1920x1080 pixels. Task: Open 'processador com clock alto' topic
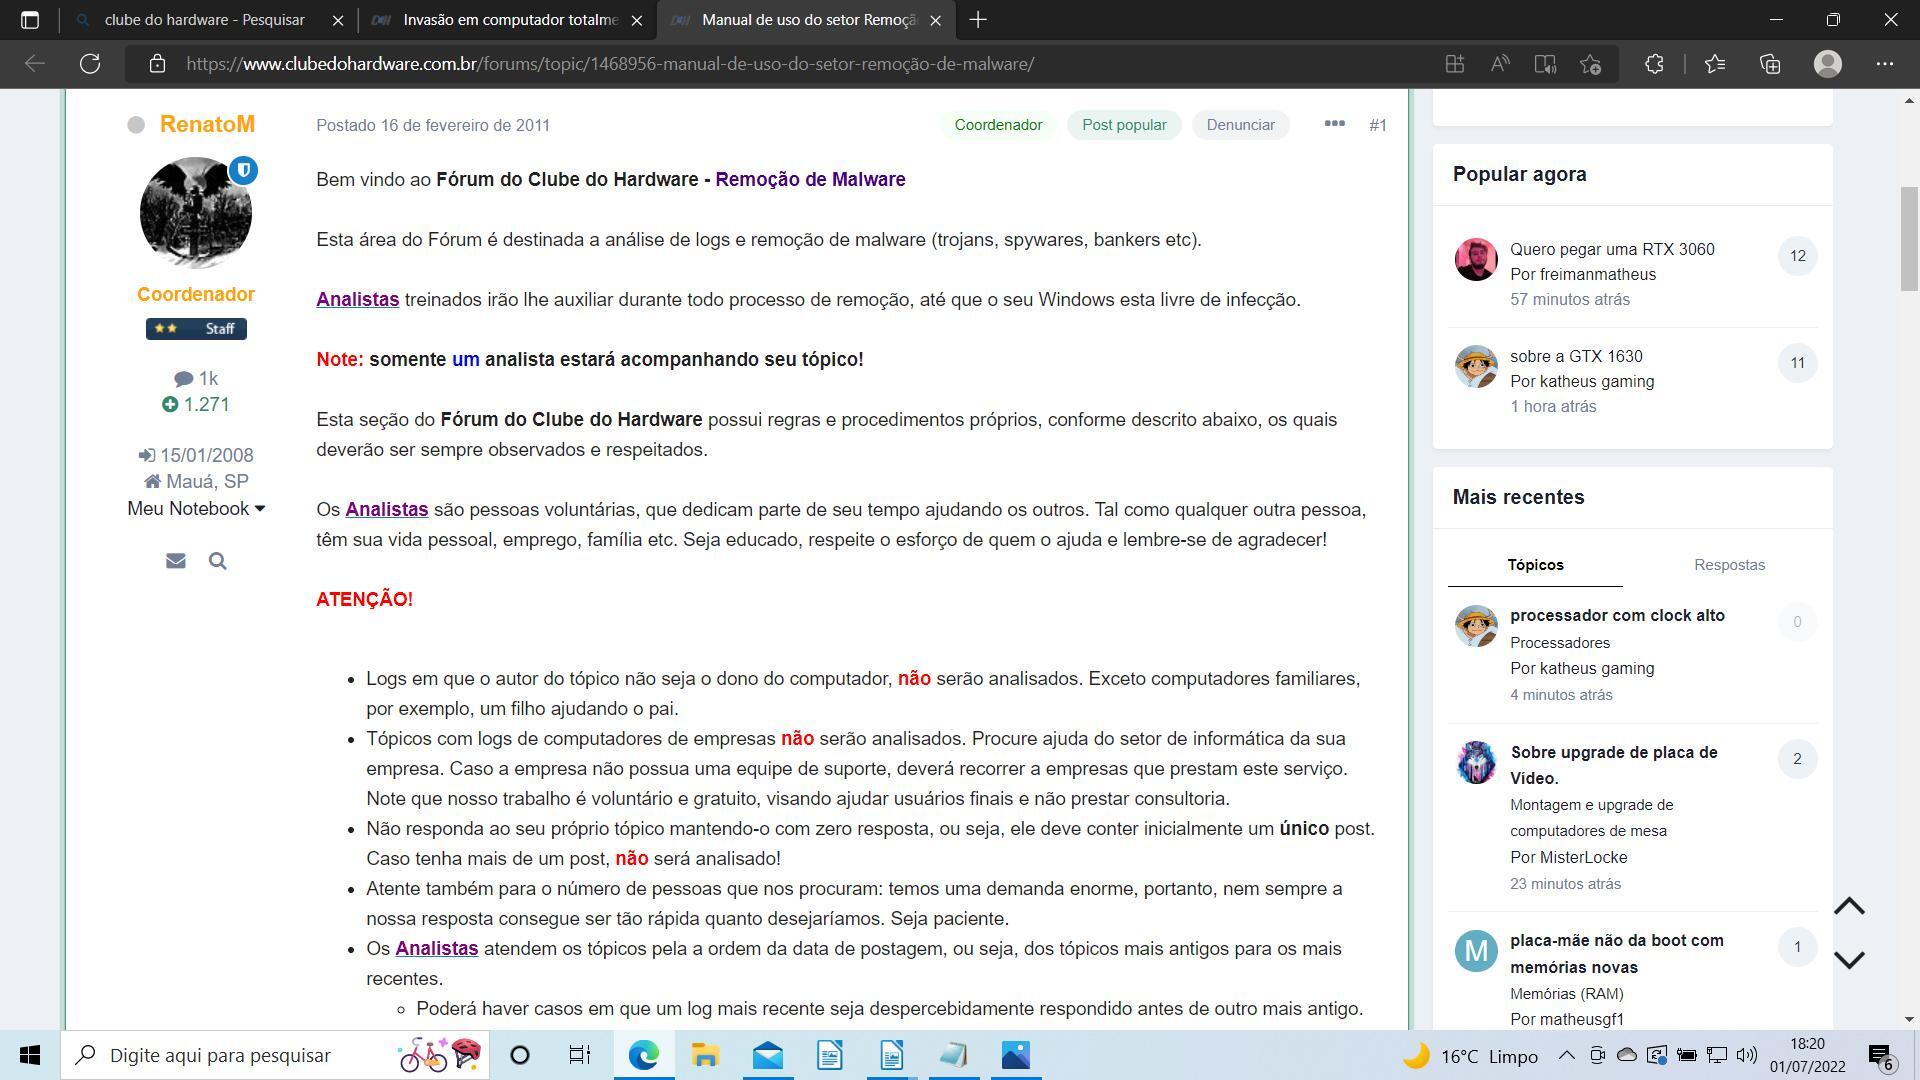pyautogui.click(x=1617, y=615)
